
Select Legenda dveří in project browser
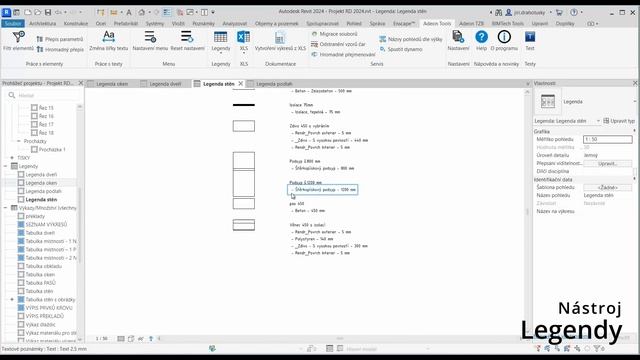click(x=41, y=174)
